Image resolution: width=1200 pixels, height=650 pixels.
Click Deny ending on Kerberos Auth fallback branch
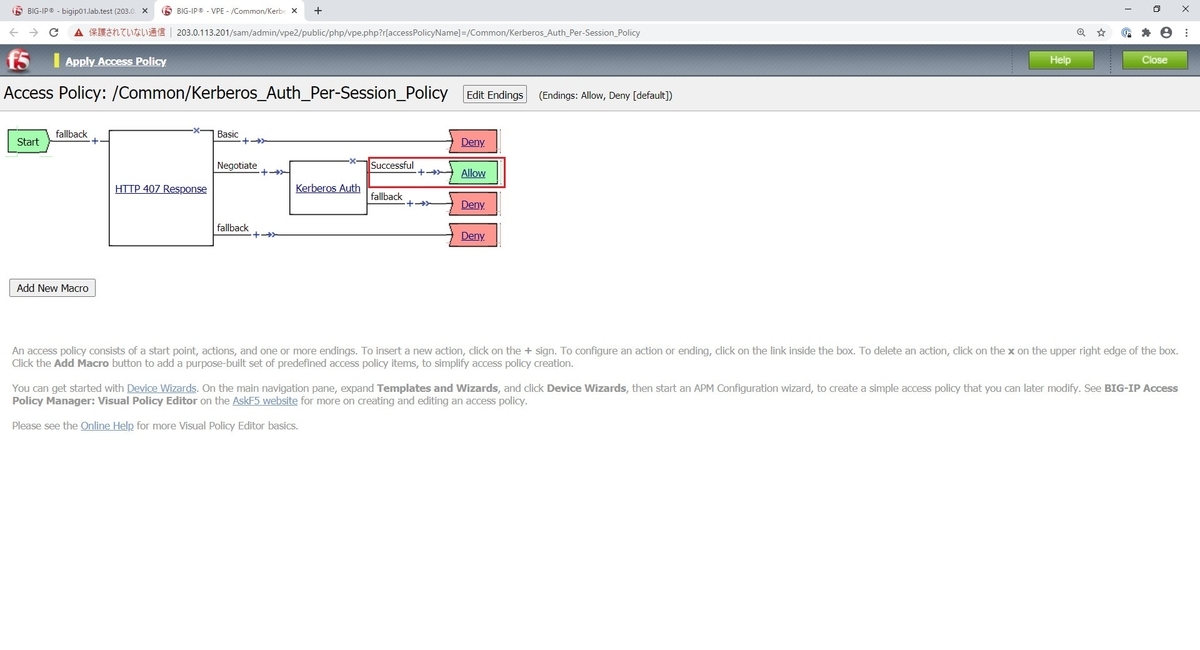[x=473, y=204]
